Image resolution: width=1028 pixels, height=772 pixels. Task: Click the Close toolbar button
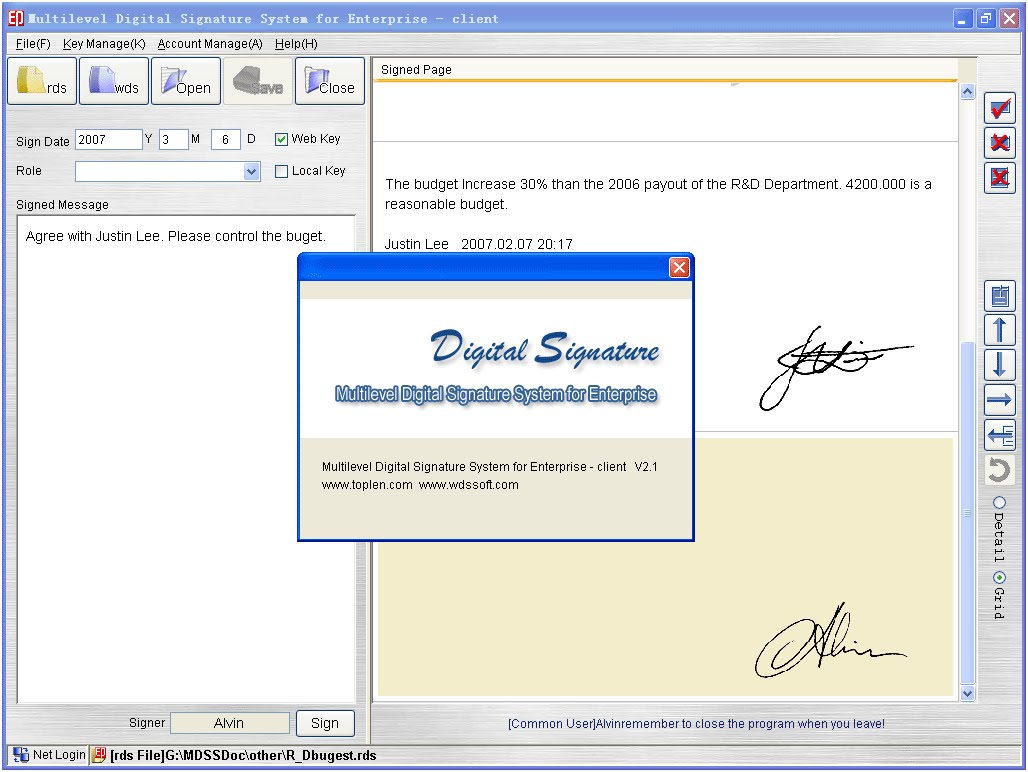[x=330, y=81]
